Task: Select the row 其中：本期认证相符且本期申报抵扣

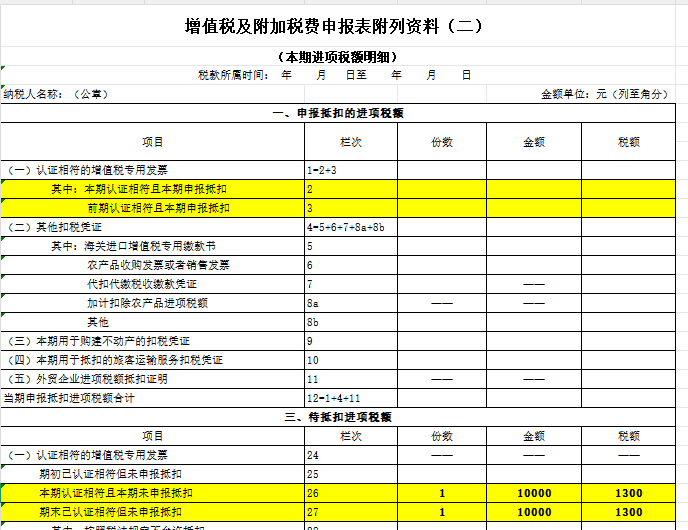Action: click(x=338, y=189)
